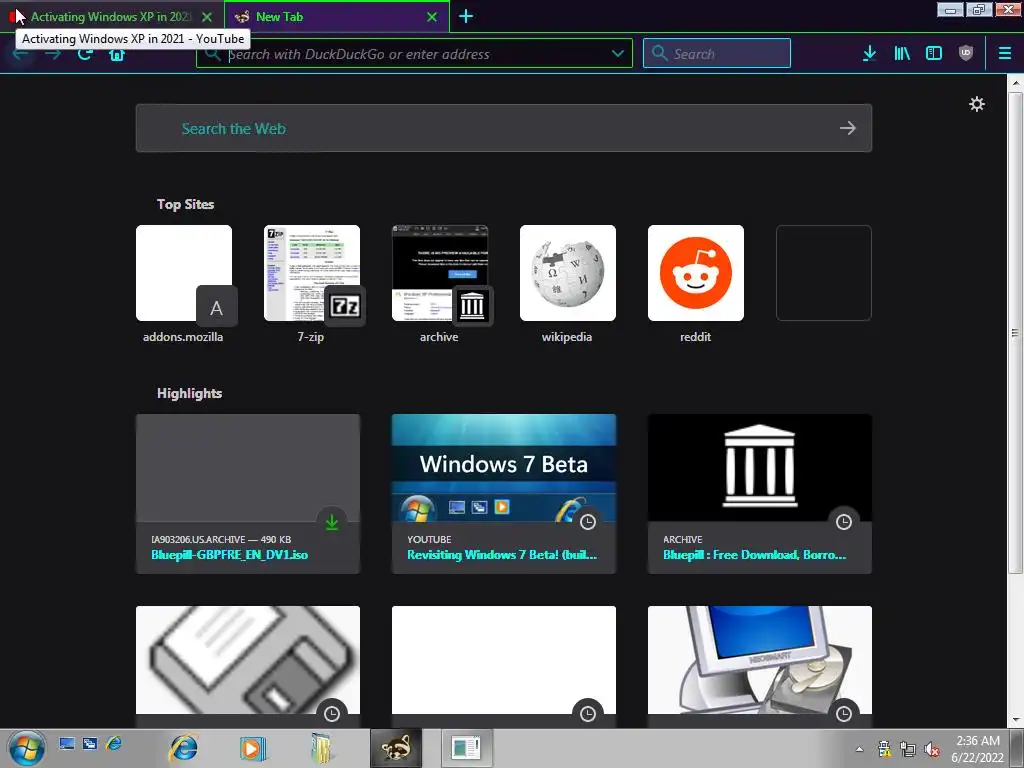Click the toolbar Search box

[716, 54]
